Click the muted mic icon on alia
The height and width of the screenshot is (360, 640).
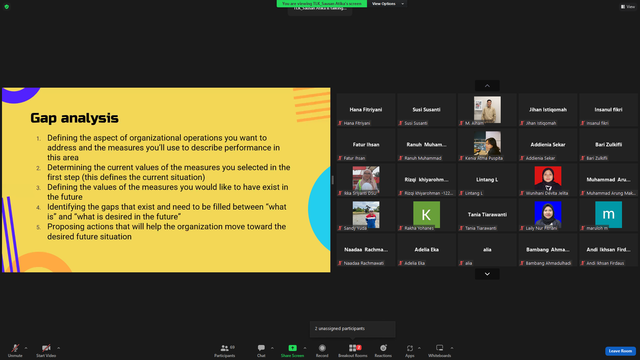(x=461, y=263)
